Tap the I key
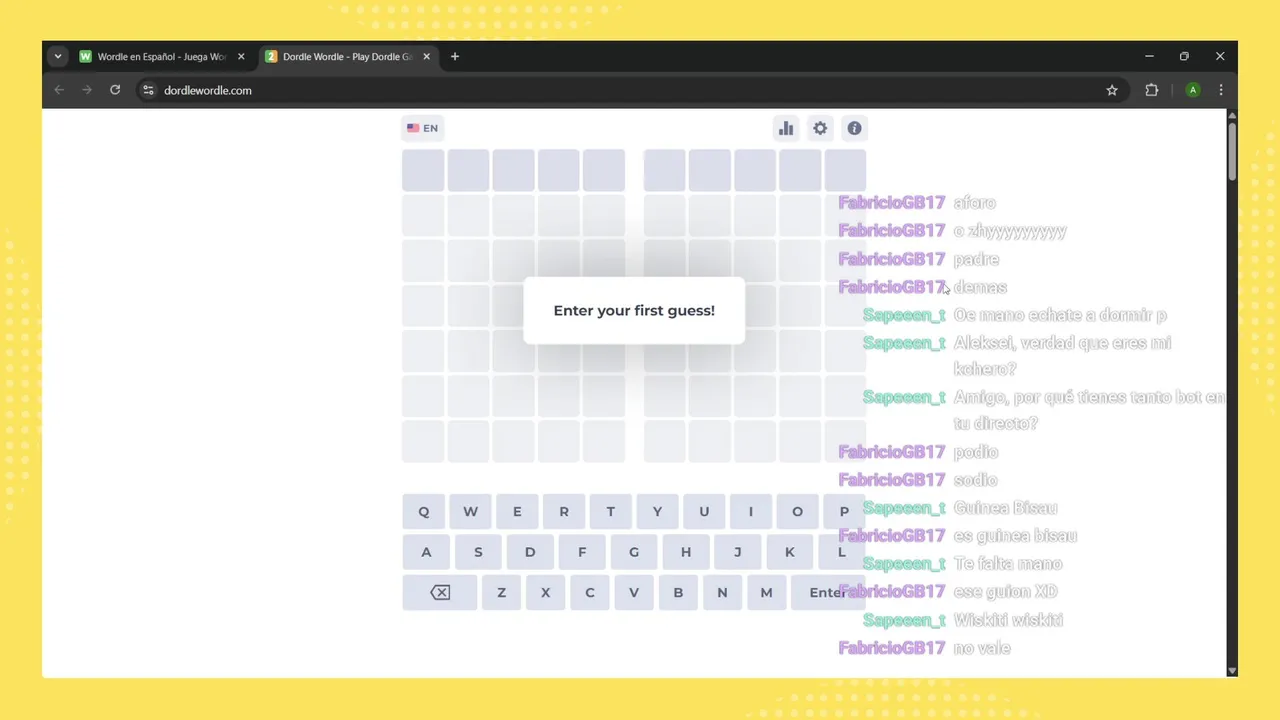This screenshot has height=720, width=1280. click(x=751, y=511)
